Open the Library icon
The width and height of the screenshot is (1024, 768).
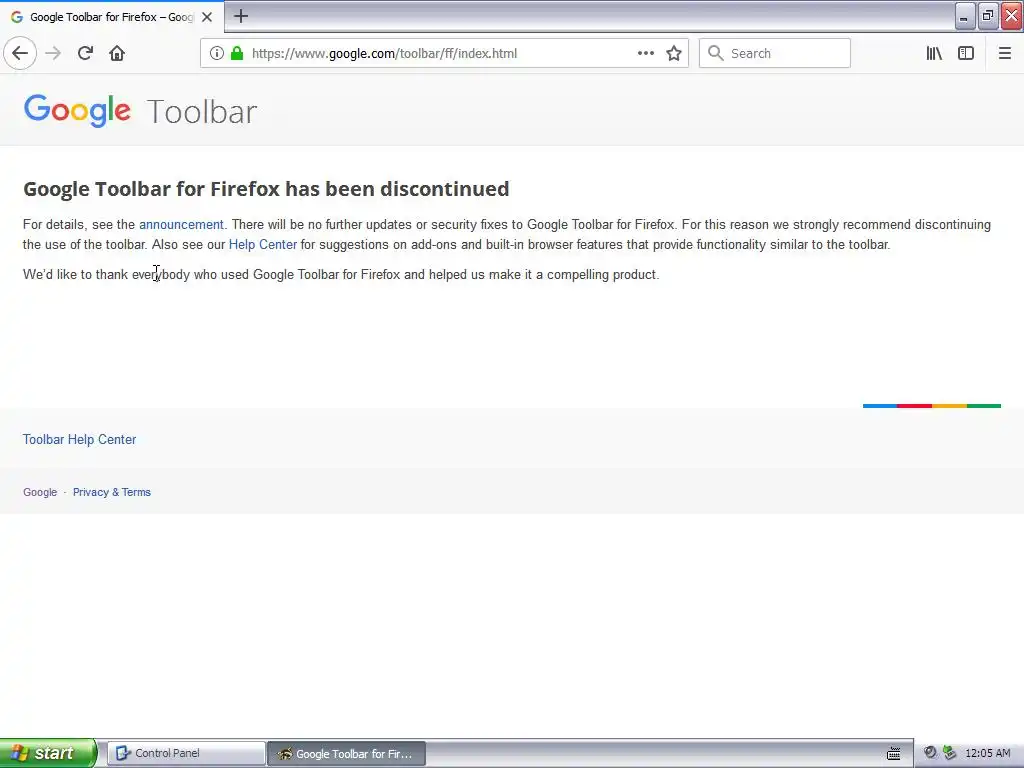click(934, 54)
